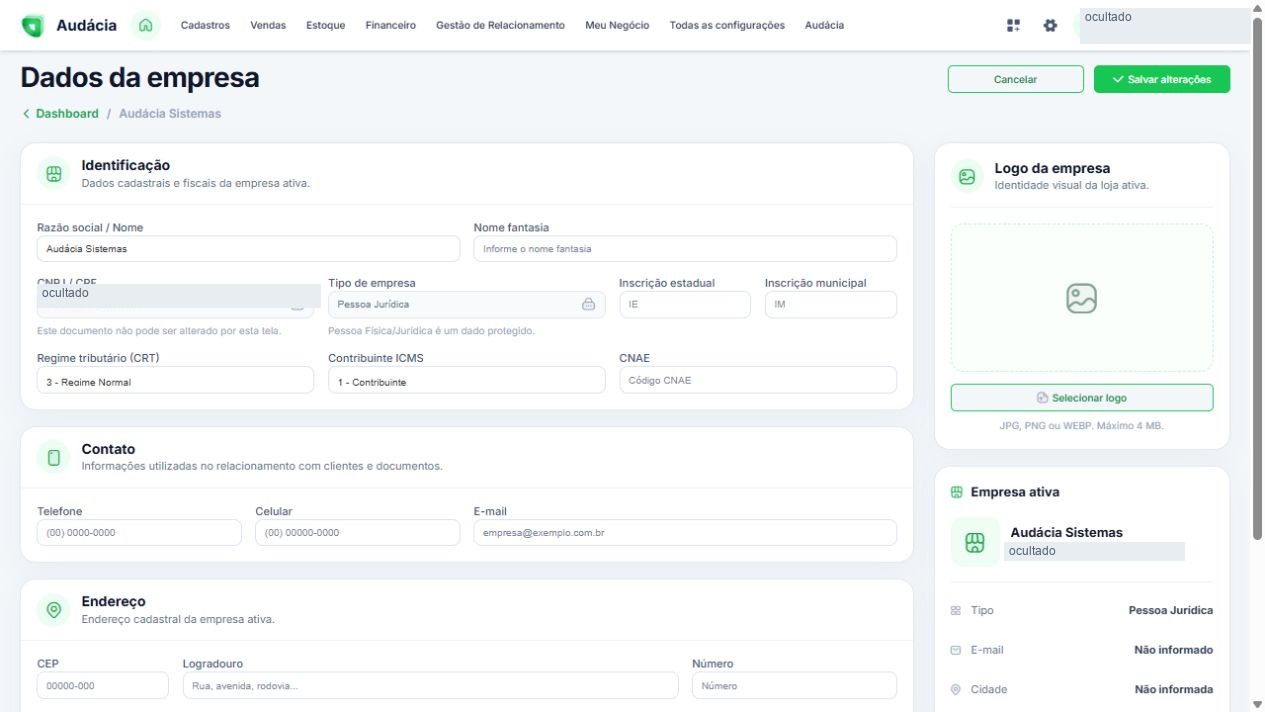Open the apps grid icon in header
Screen dimensions: 1265x712
(x=1013, y=26)
